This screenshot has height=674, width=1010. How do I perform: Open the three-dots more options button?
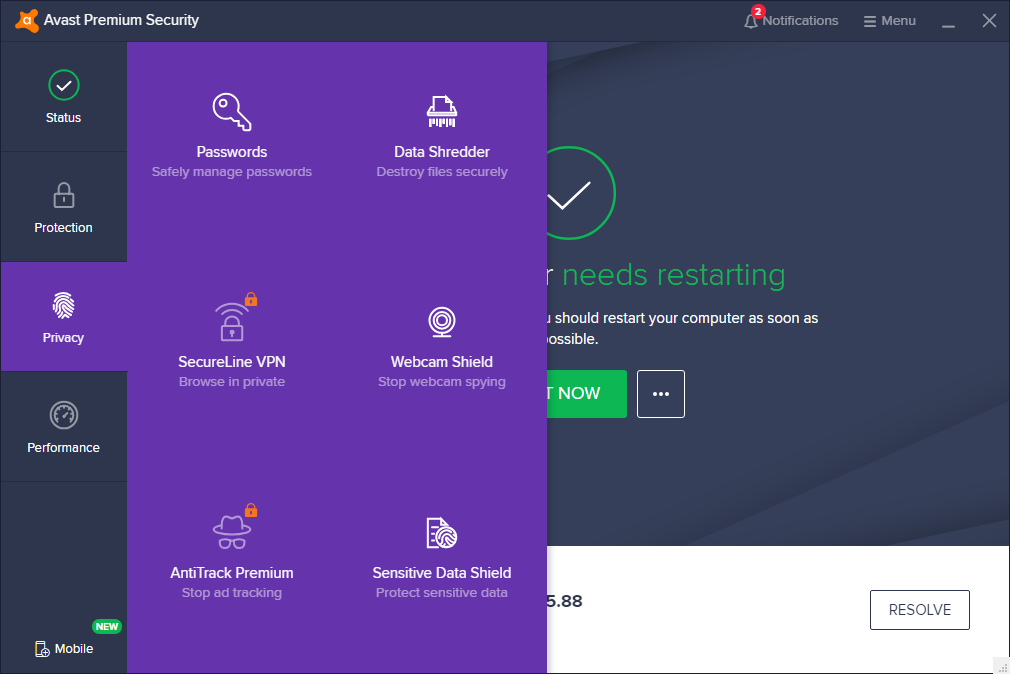point(661,394)
